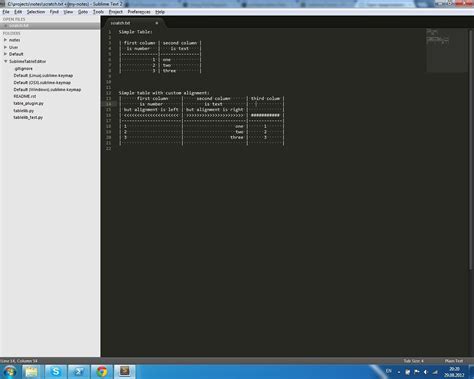The width and height of the screenshot is (474, 379).
Task: Expand the Default folder
Action: 5,54
